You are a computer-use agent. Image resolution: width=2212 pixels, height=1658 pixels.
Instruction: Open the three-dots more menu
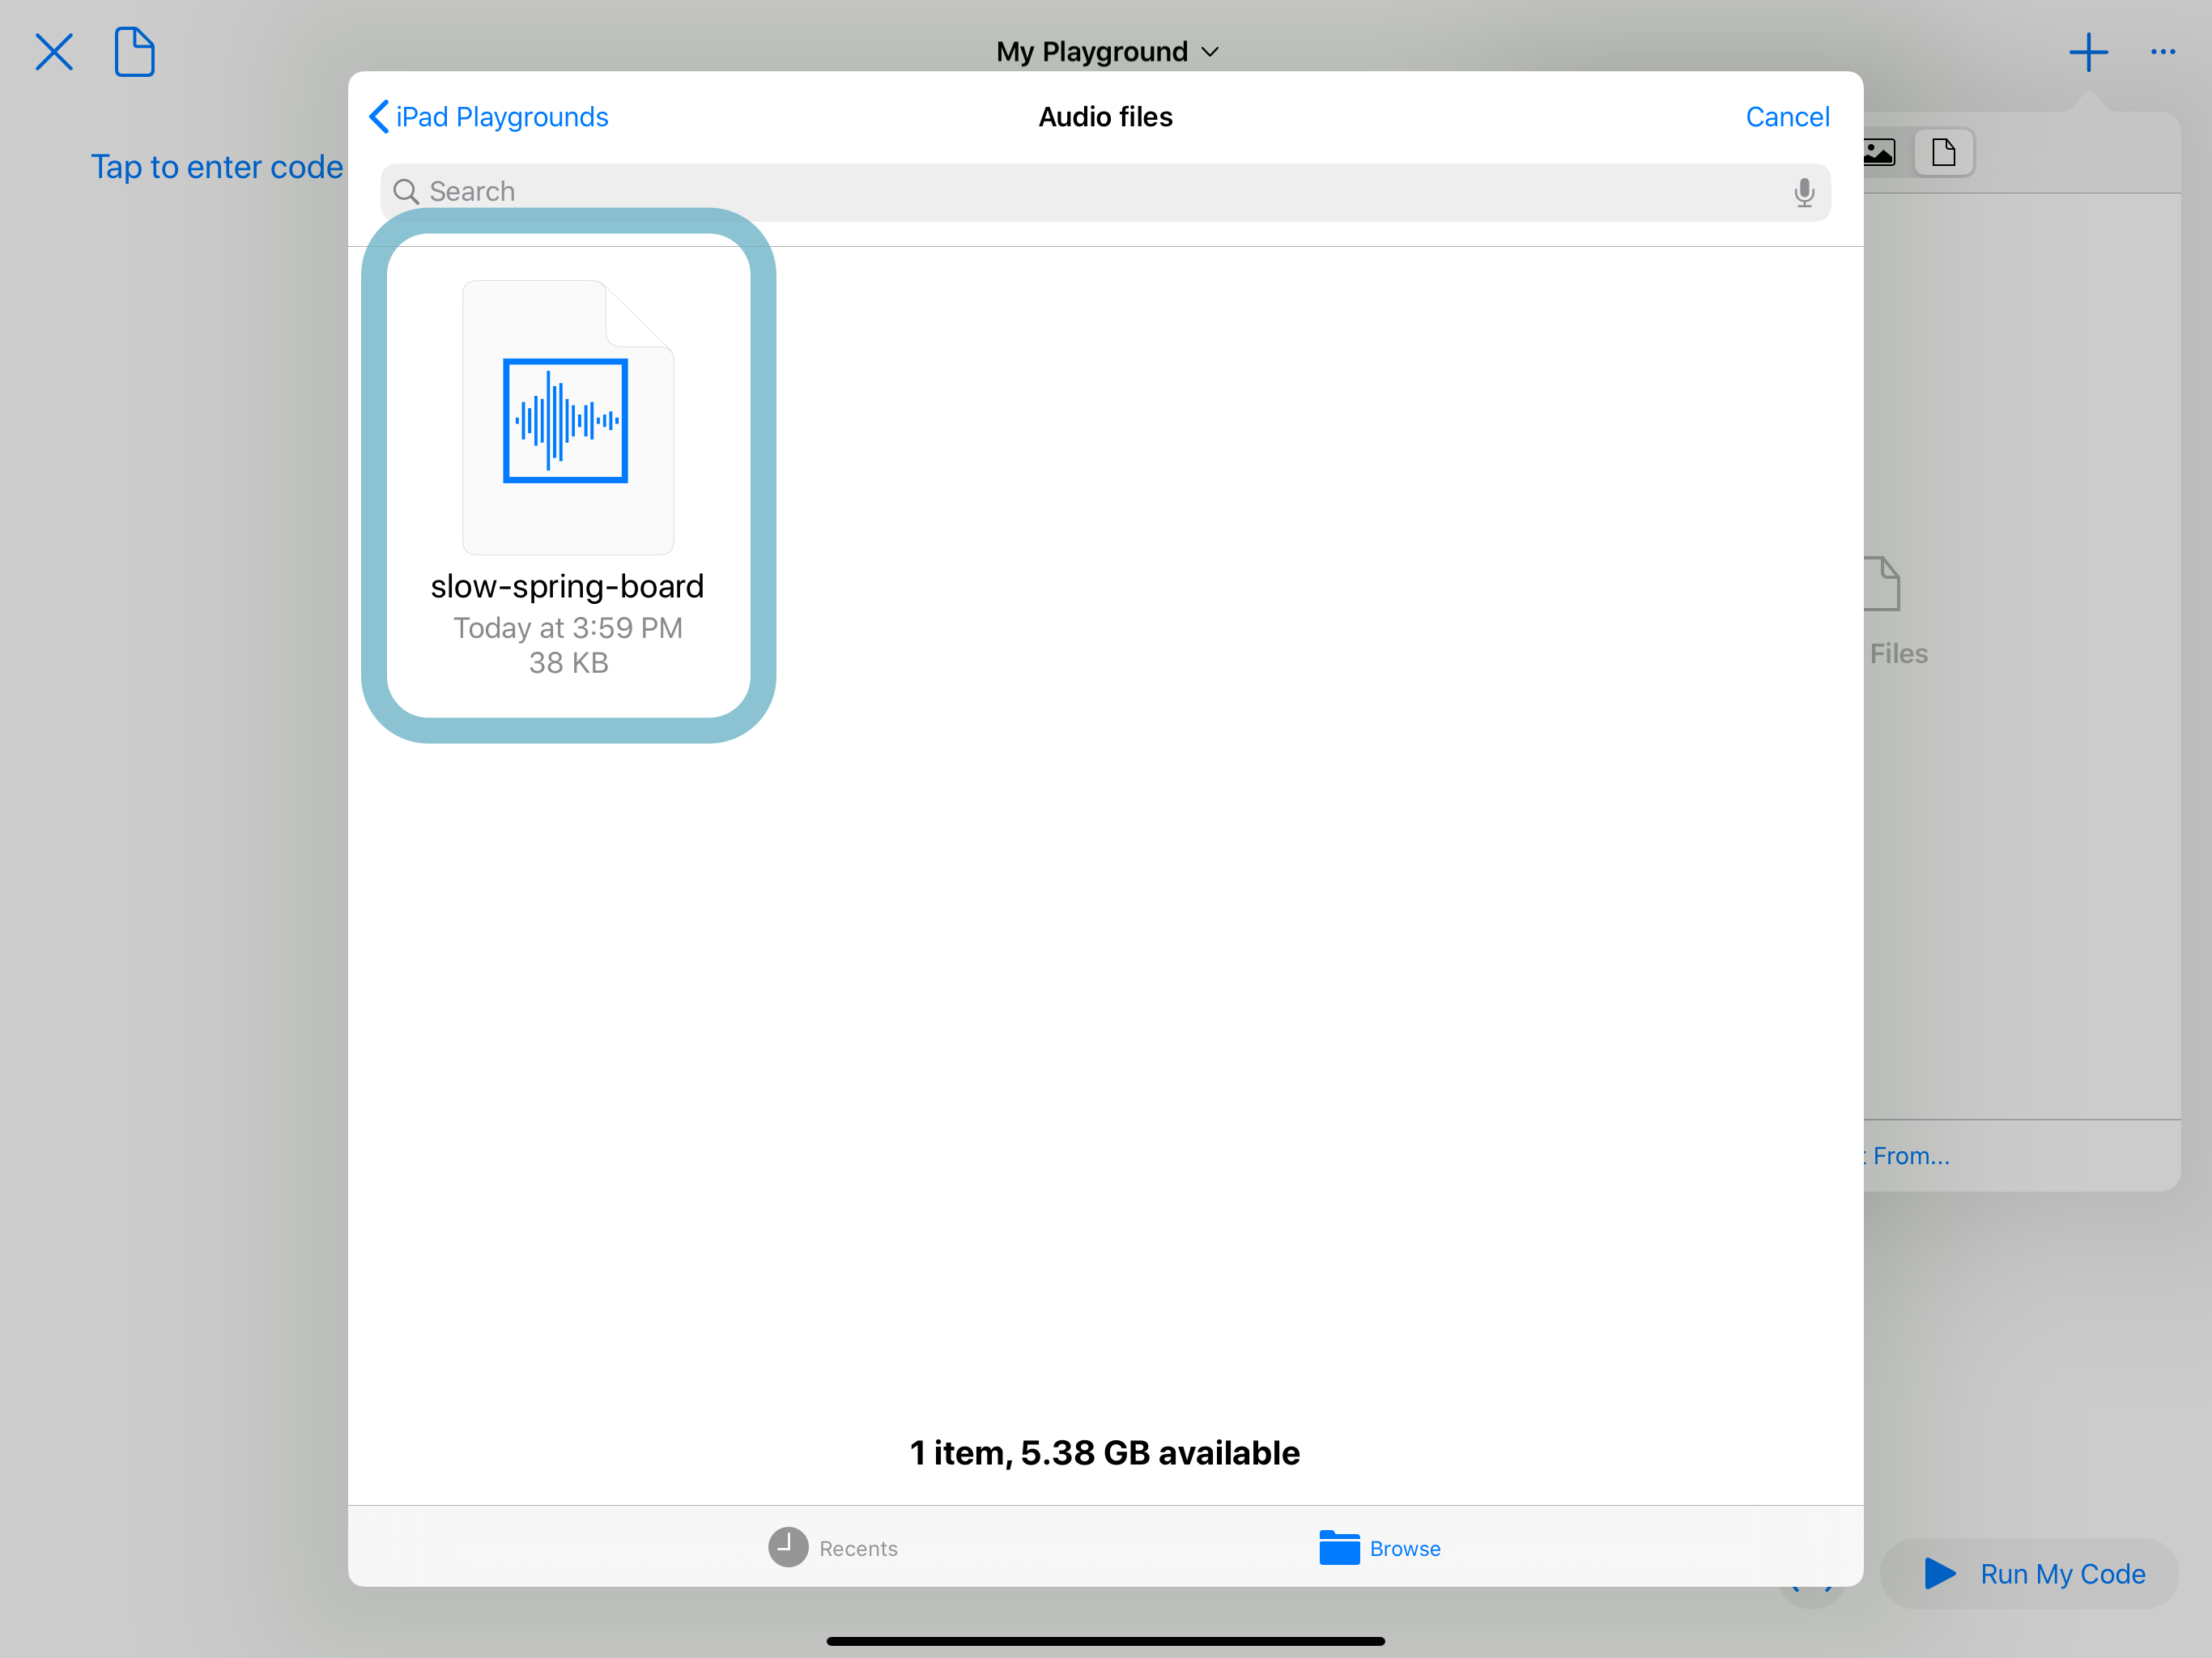click(2162, 52)
